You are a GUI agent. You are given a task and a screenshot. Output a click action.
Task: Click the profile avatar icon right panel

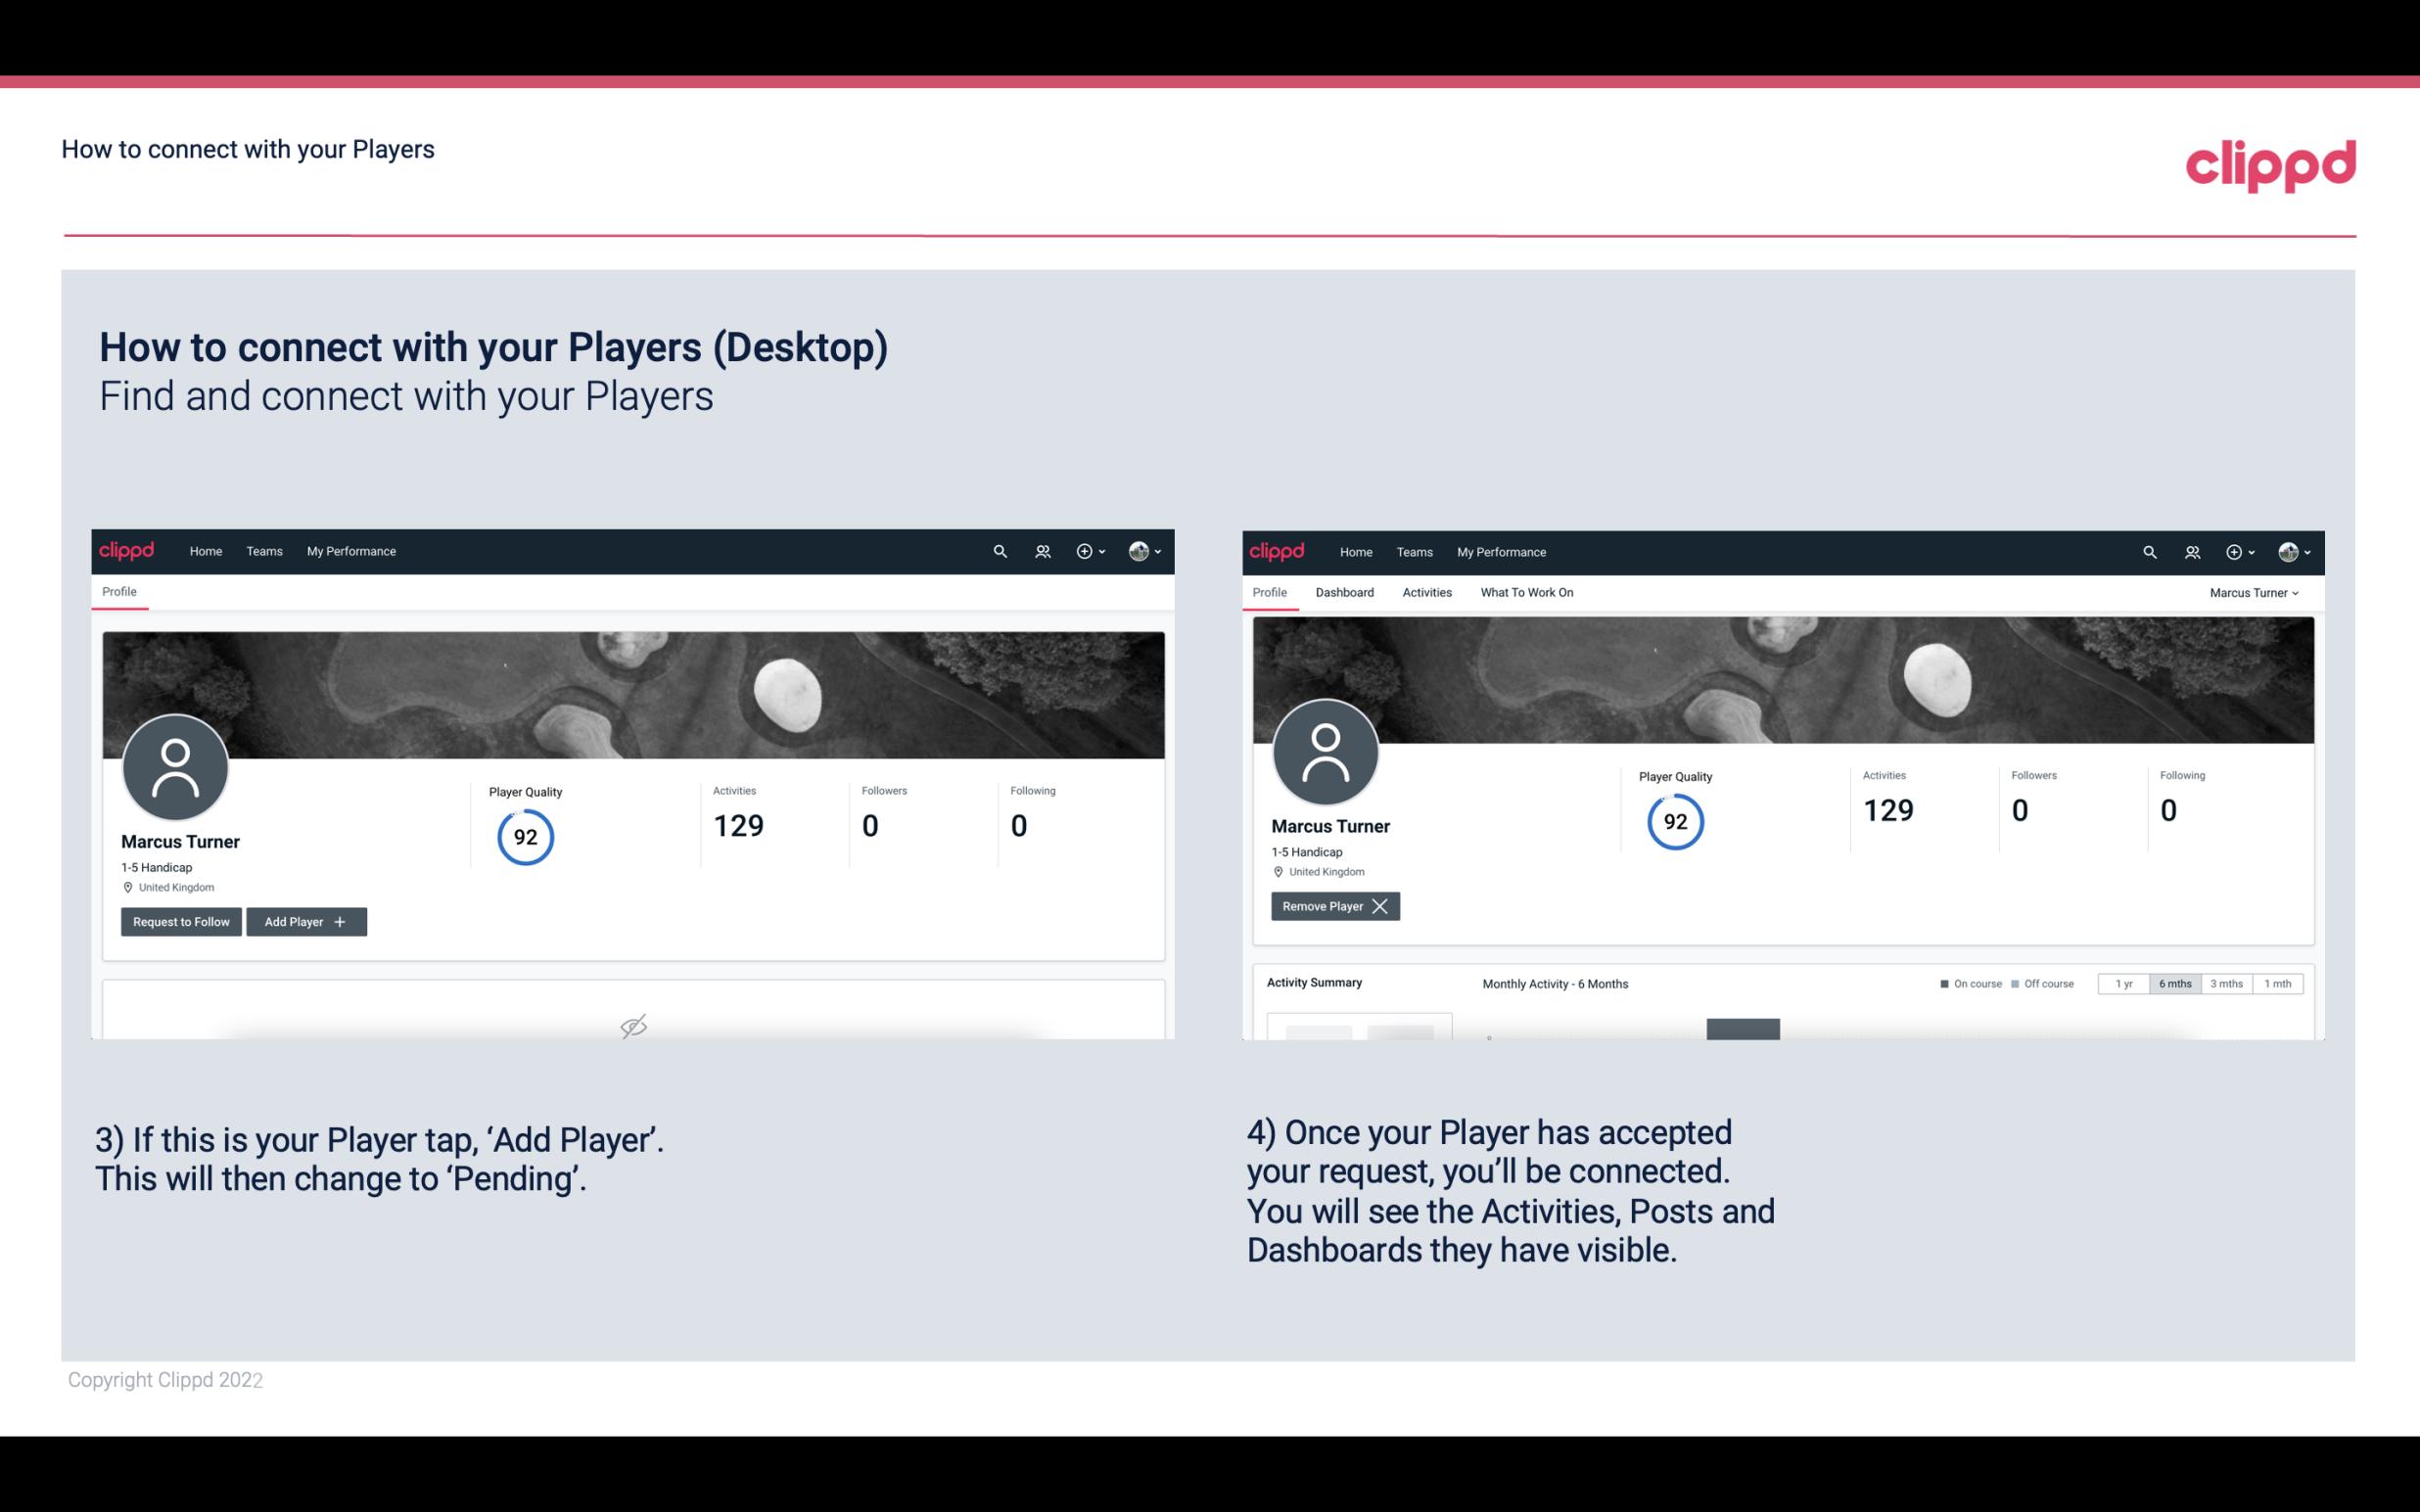(1325, 749)
